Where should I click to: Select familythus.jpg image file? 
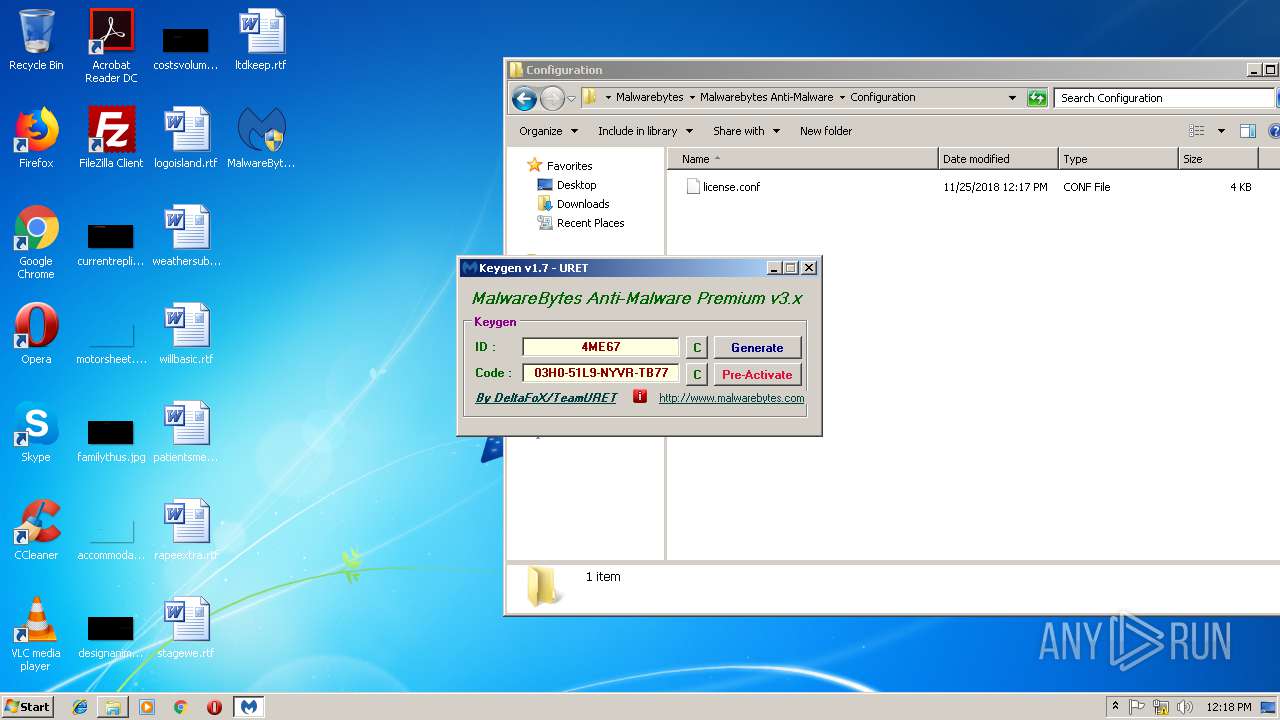(111, 438)
